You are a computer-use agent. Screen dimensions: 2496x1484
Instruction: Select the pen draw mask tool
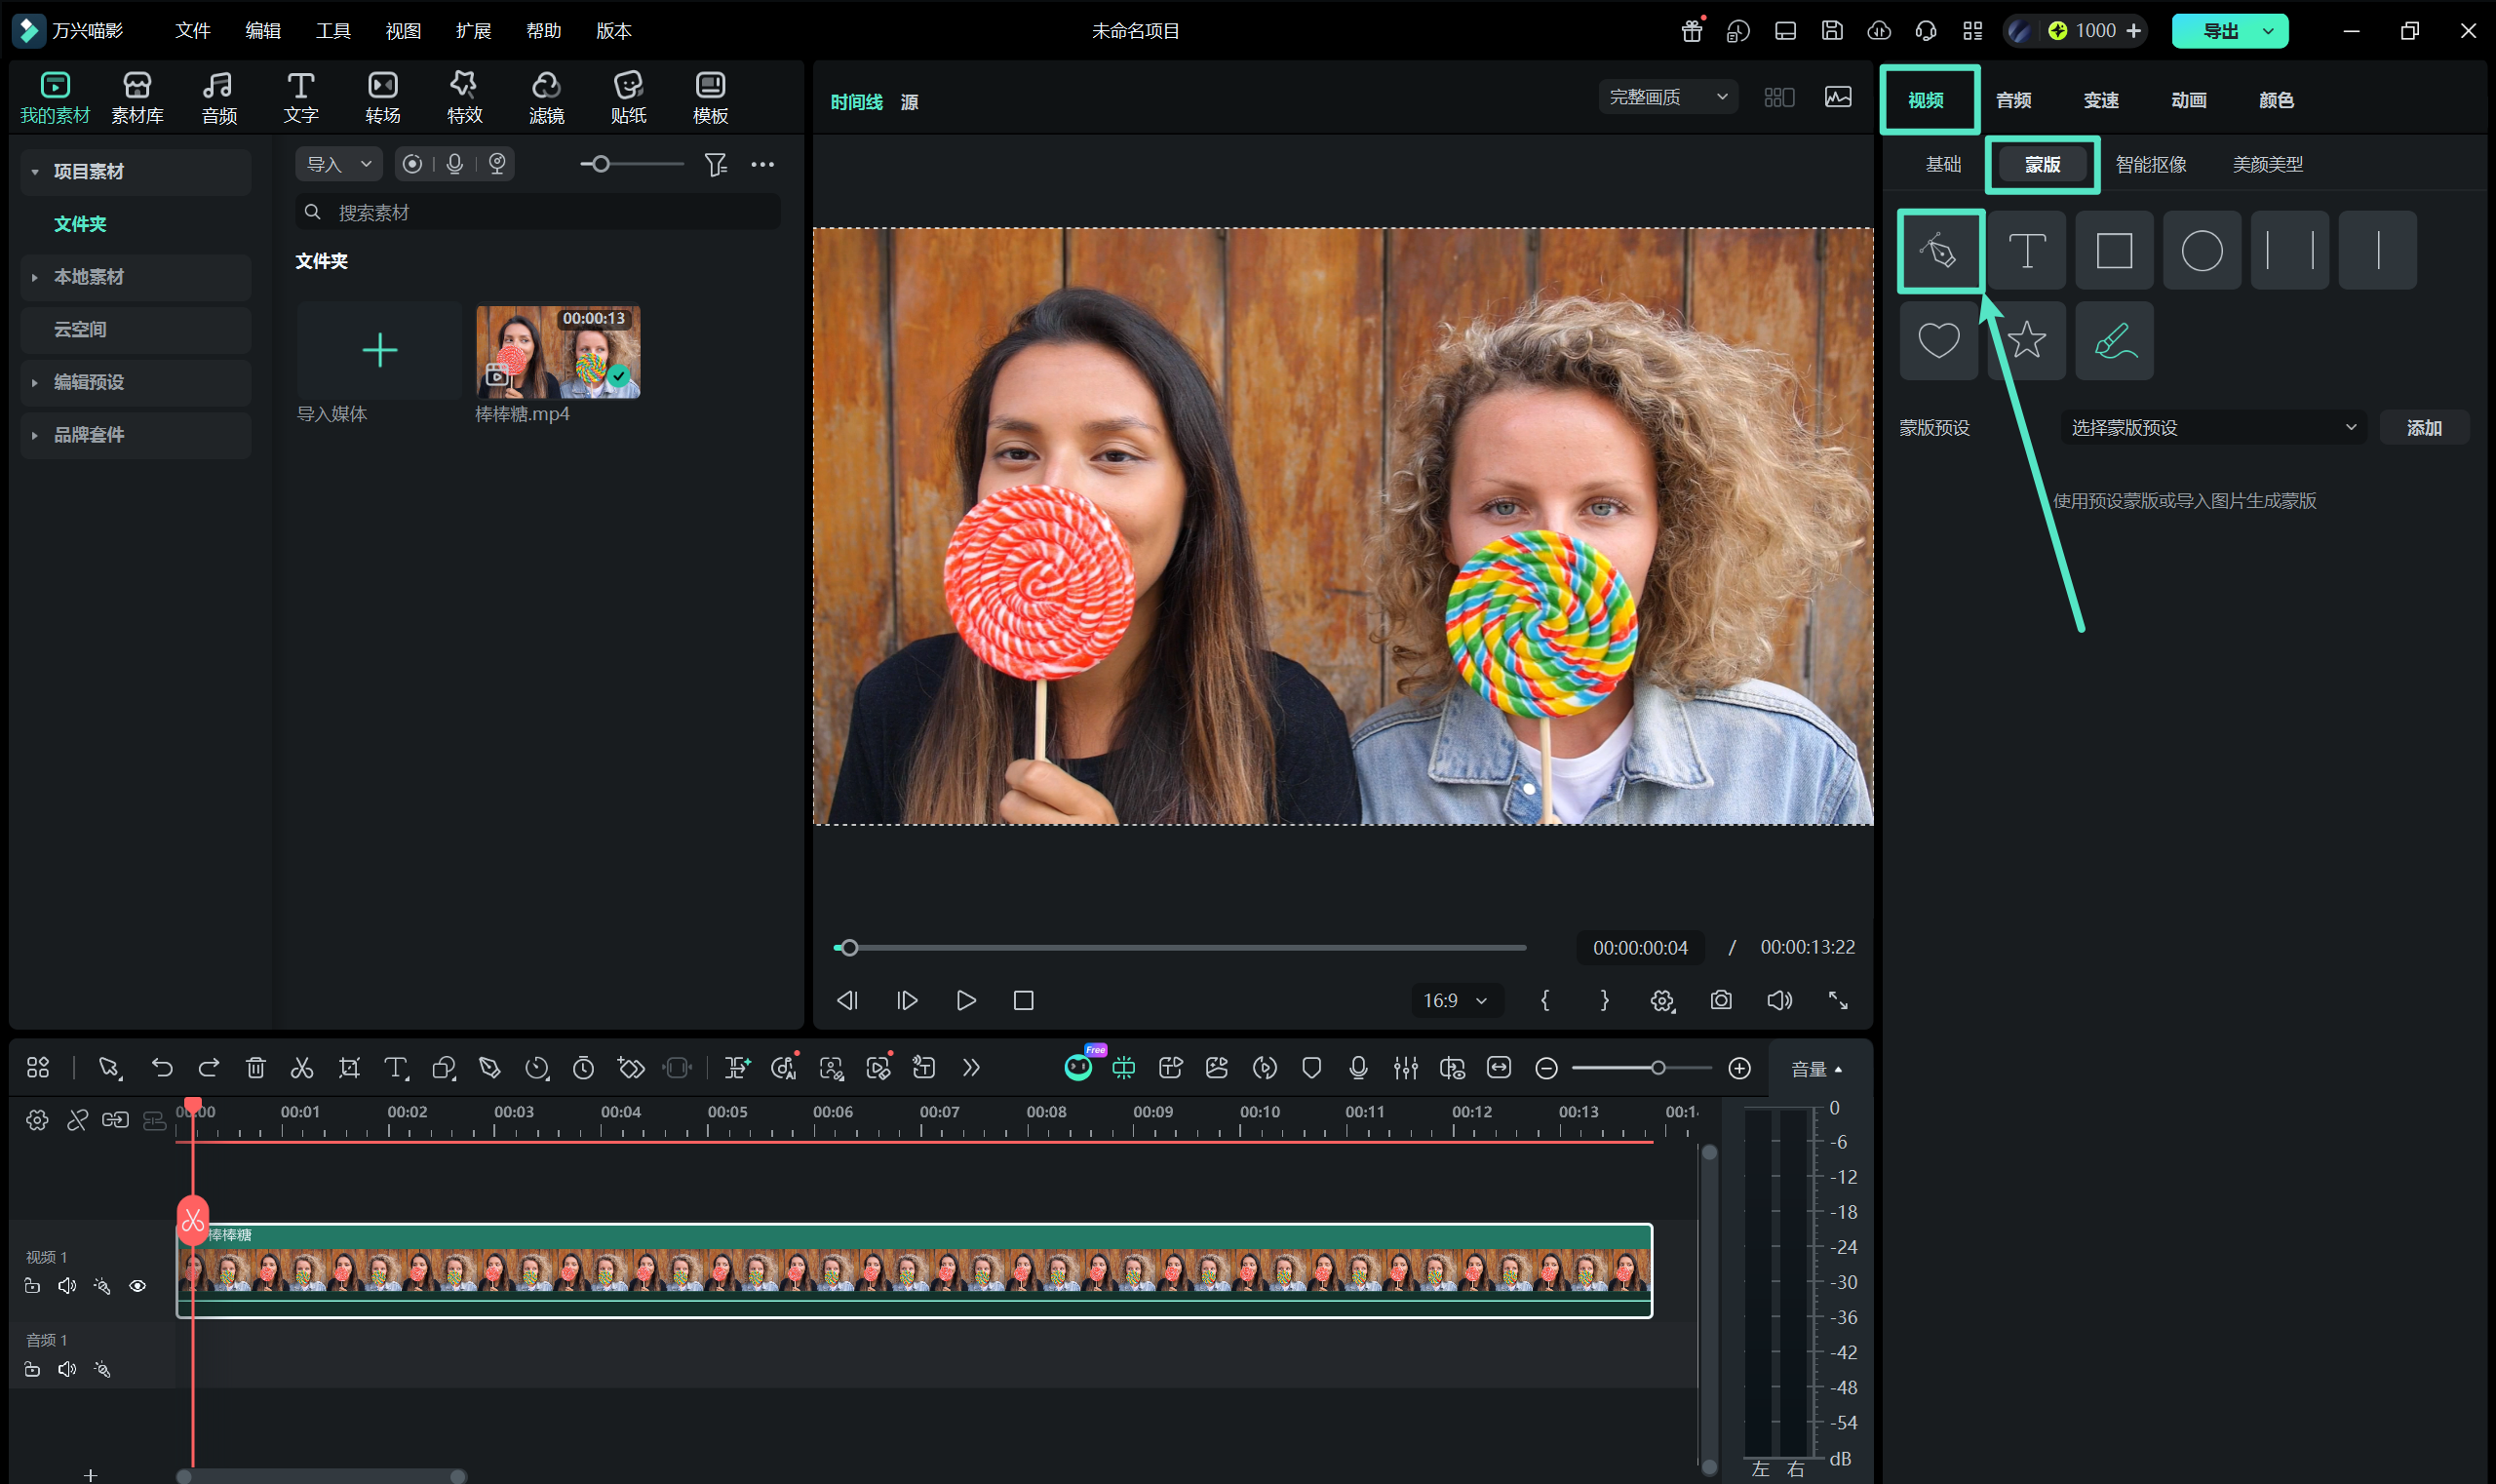[x=1939, y=250]
